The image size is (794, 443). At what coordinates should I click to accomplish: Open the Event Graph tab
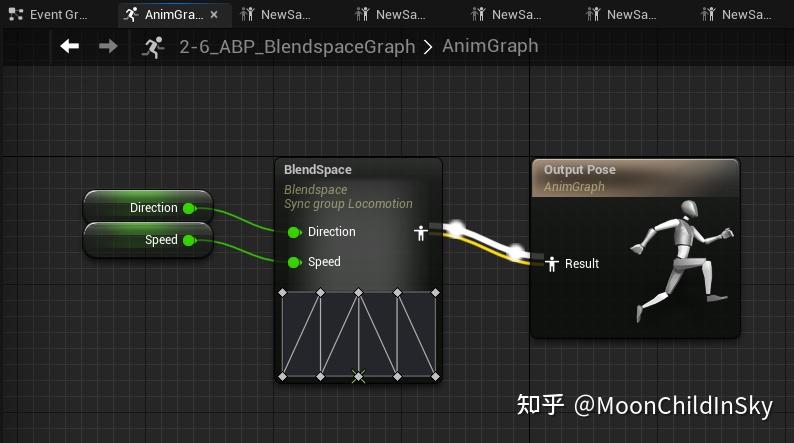49,15
